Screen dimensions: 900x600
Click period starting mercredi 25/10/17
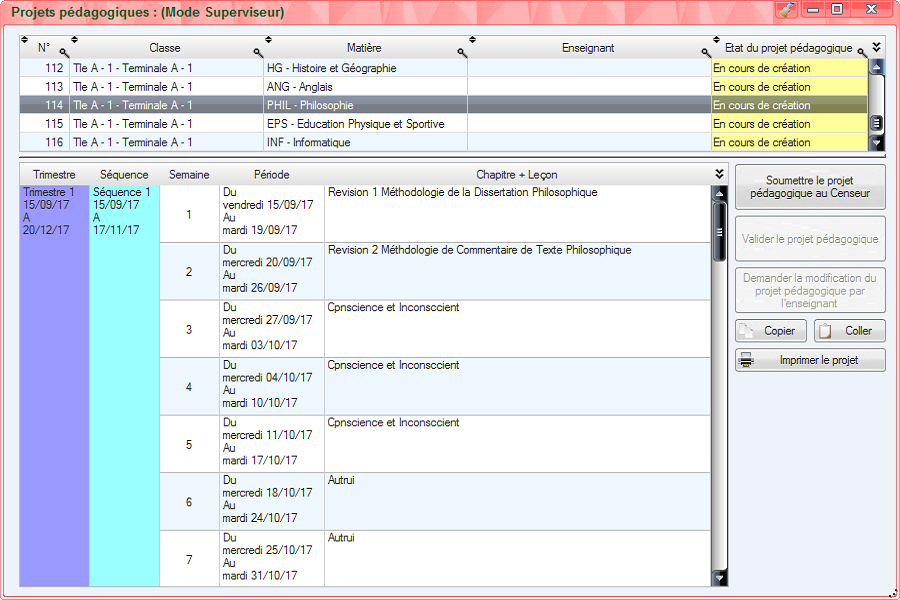[271, 559]
